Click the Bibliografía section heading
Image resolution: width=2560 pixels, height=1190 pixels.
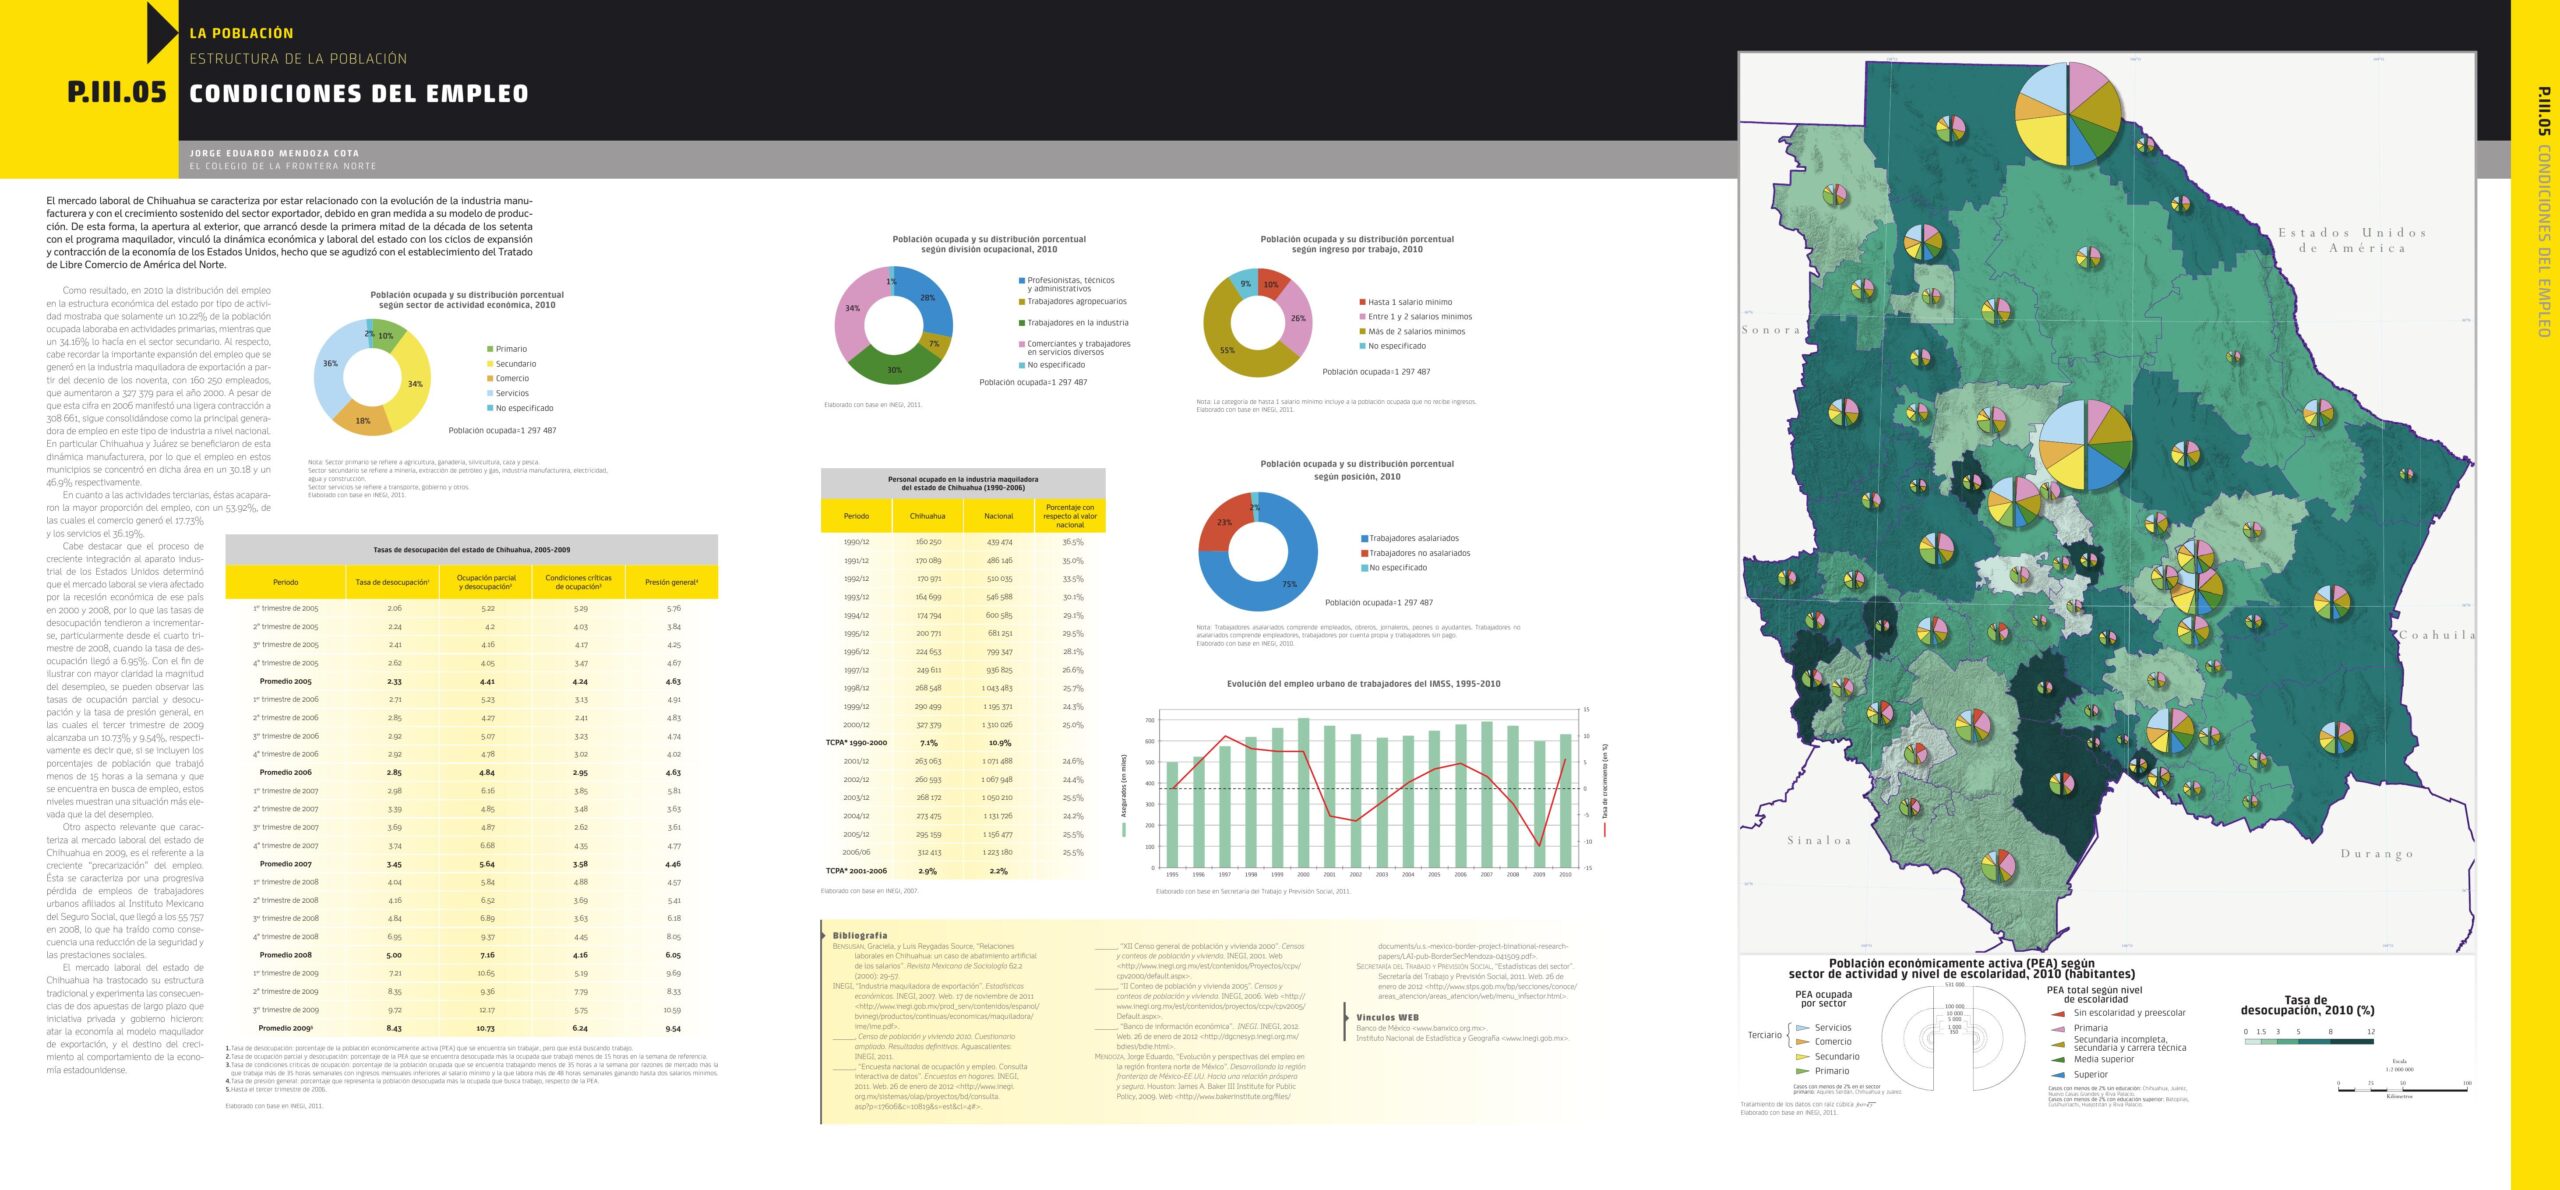(859, 936)
